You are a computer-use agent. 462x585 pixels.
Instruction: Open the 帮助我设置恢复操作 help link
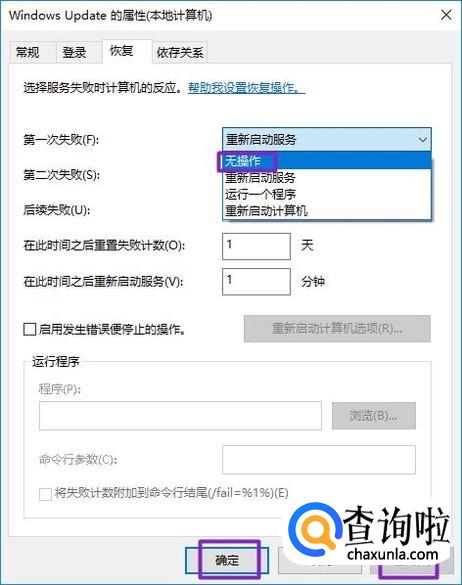246,88
